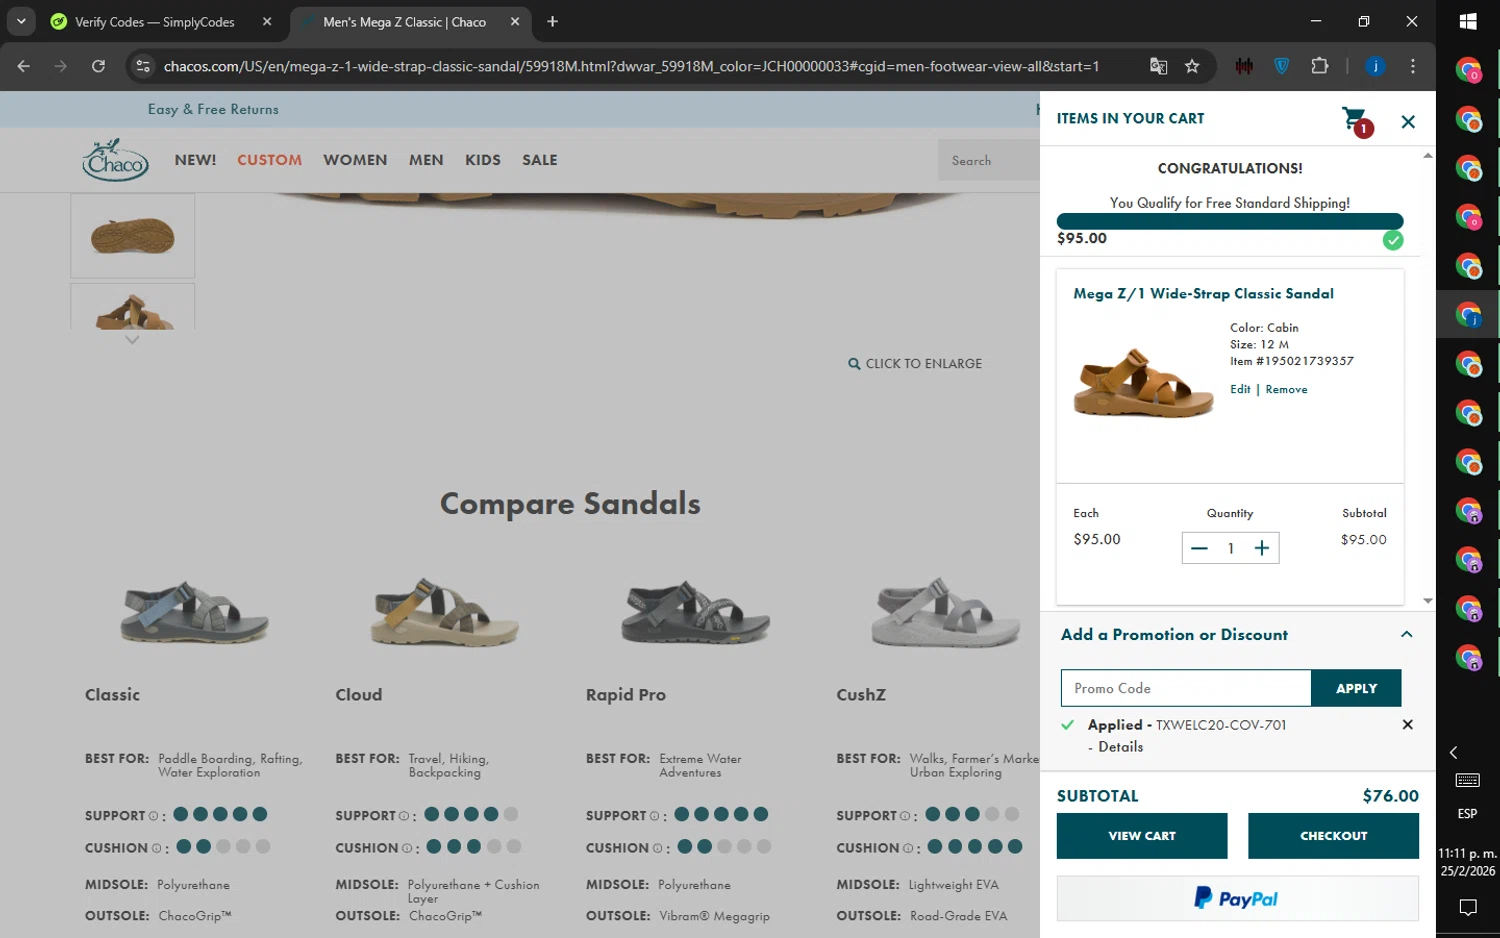Open the WOMEN menu
Screen dimensions: 1500x938
pos(355,160)
